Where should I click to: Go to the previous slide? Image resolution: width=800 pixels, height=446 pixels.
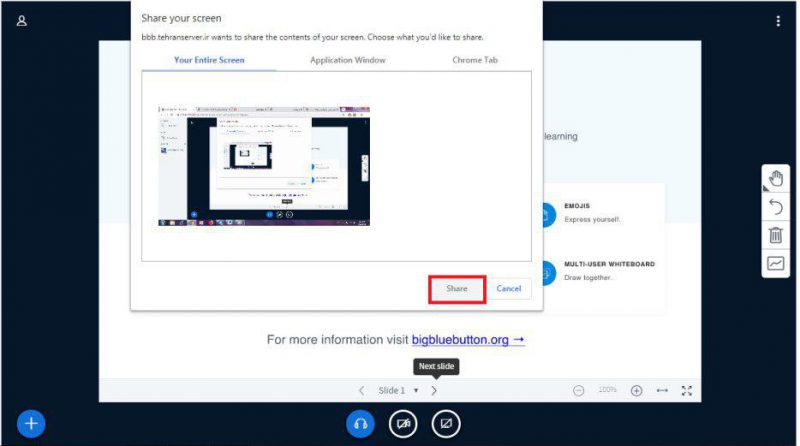[x=362, y=390]
